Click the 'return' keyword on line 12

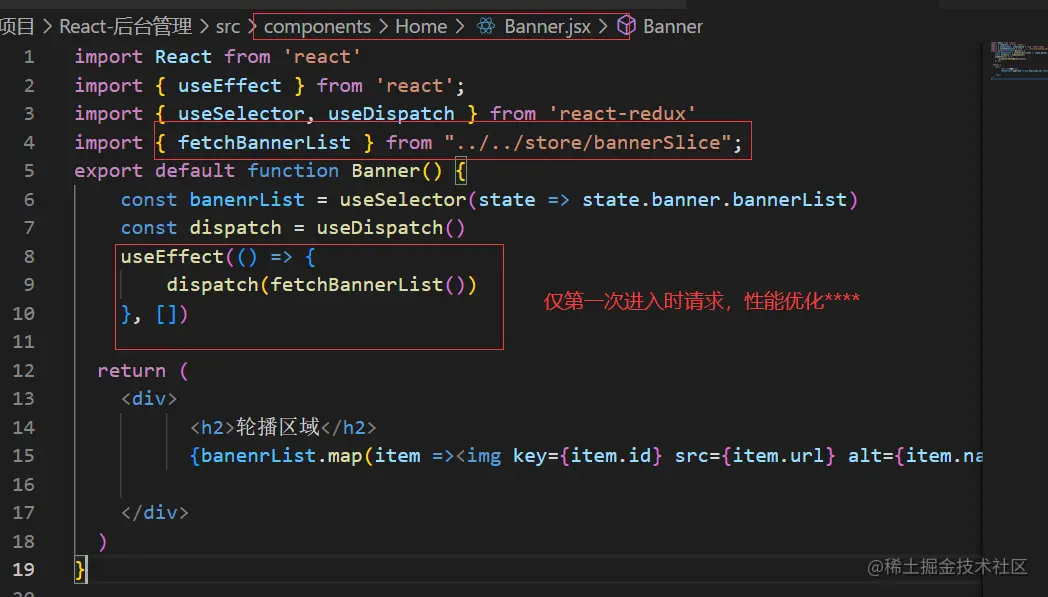pos(131,370)
